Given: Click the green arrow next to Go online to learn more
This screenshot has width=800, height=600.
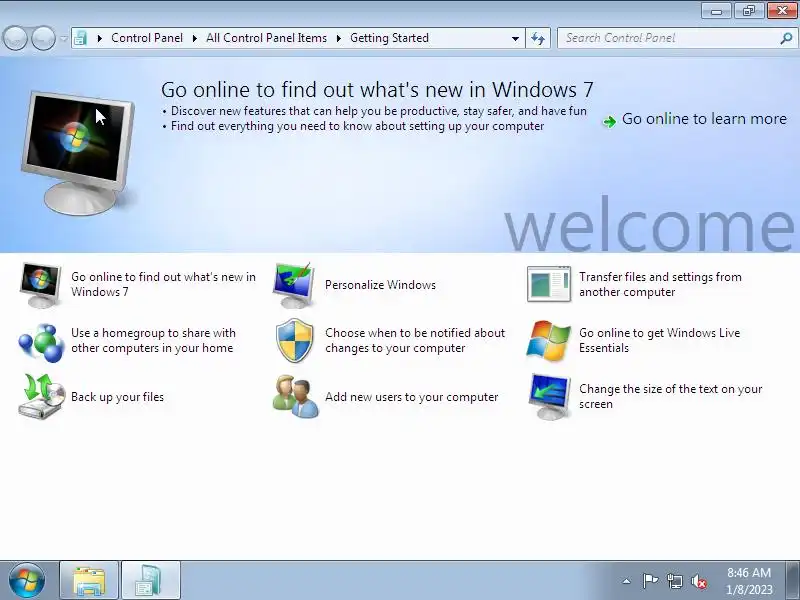Looking at the screenshot, I should [609, 121].
